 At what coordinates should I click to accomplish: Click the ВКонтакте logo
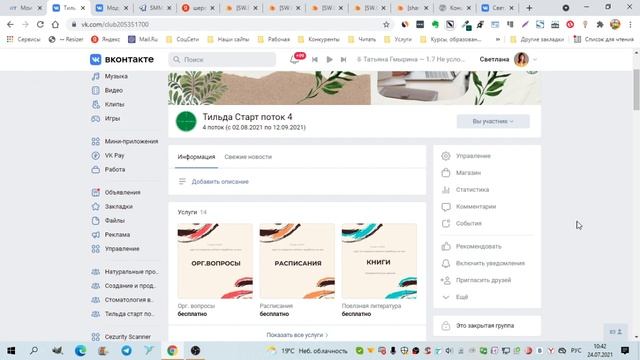[x=122, y=60]
